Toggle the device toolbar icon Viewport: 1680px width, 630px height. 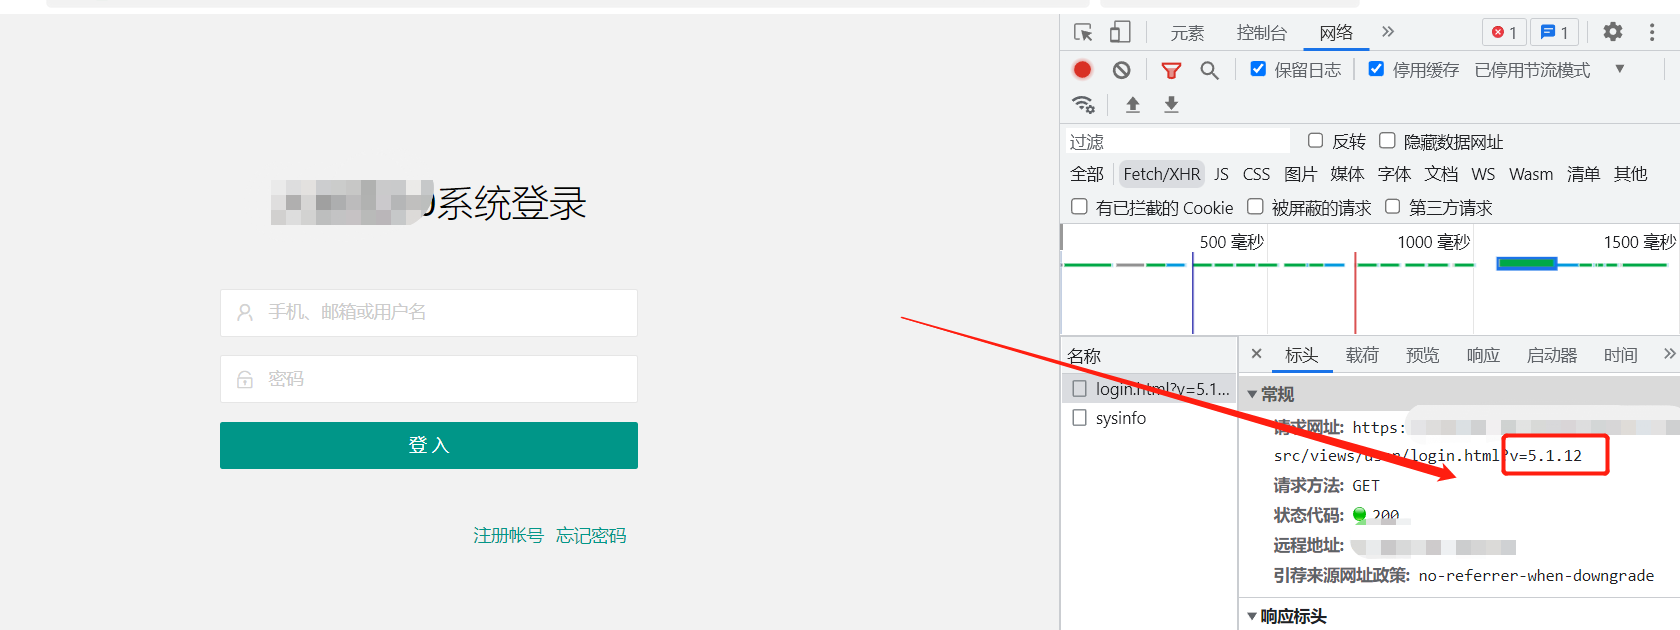[1120, 32]
